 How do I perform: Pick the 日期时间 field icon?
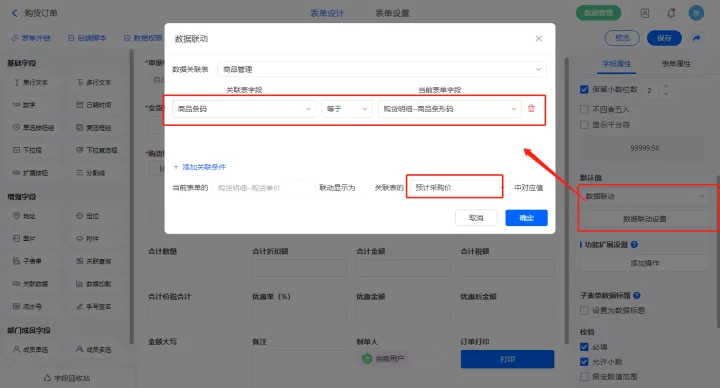pos(80,105)
